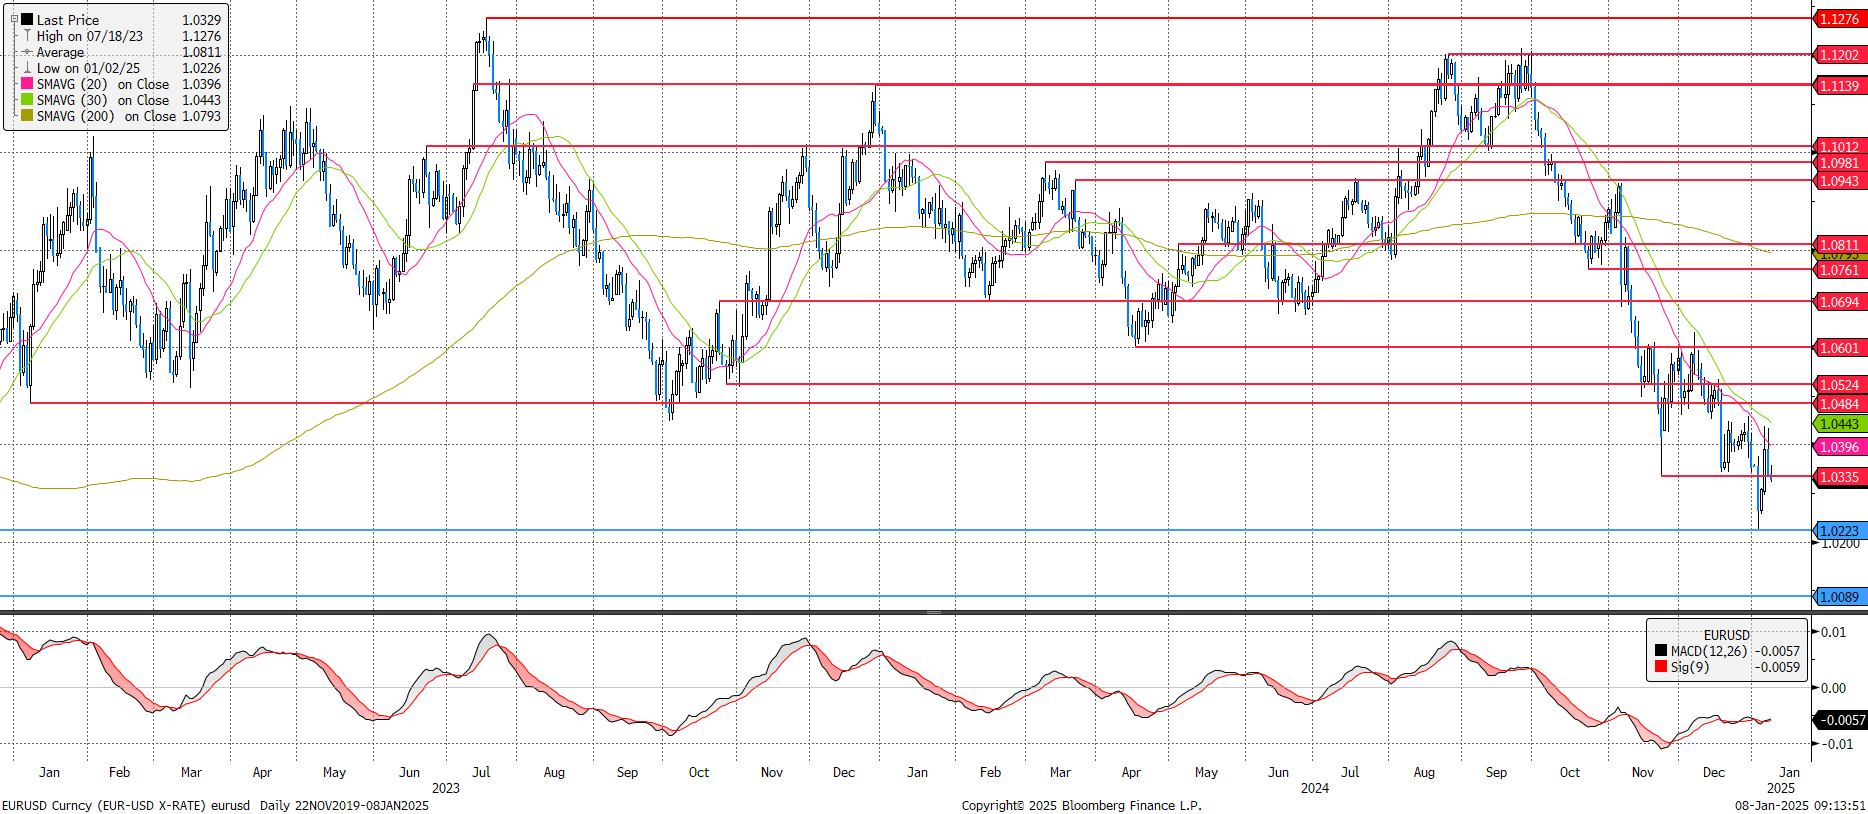
Task: Click the olive SMAVG (200) color swatch
Action: pos(27,116)
